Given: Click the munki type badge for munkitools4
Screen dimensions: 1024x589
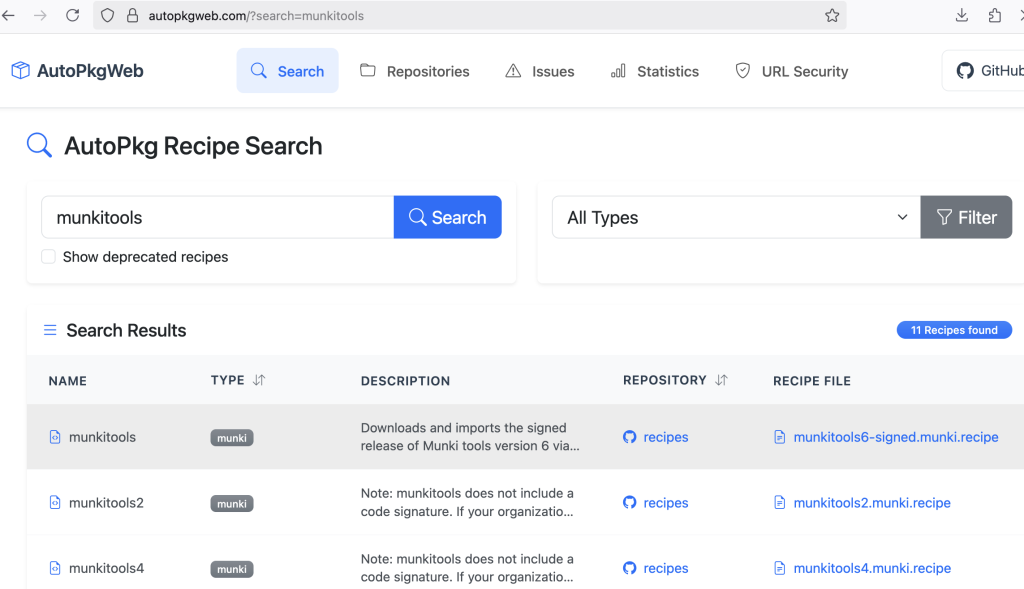Looking at the screenshot, I should (x=232, y=569).
